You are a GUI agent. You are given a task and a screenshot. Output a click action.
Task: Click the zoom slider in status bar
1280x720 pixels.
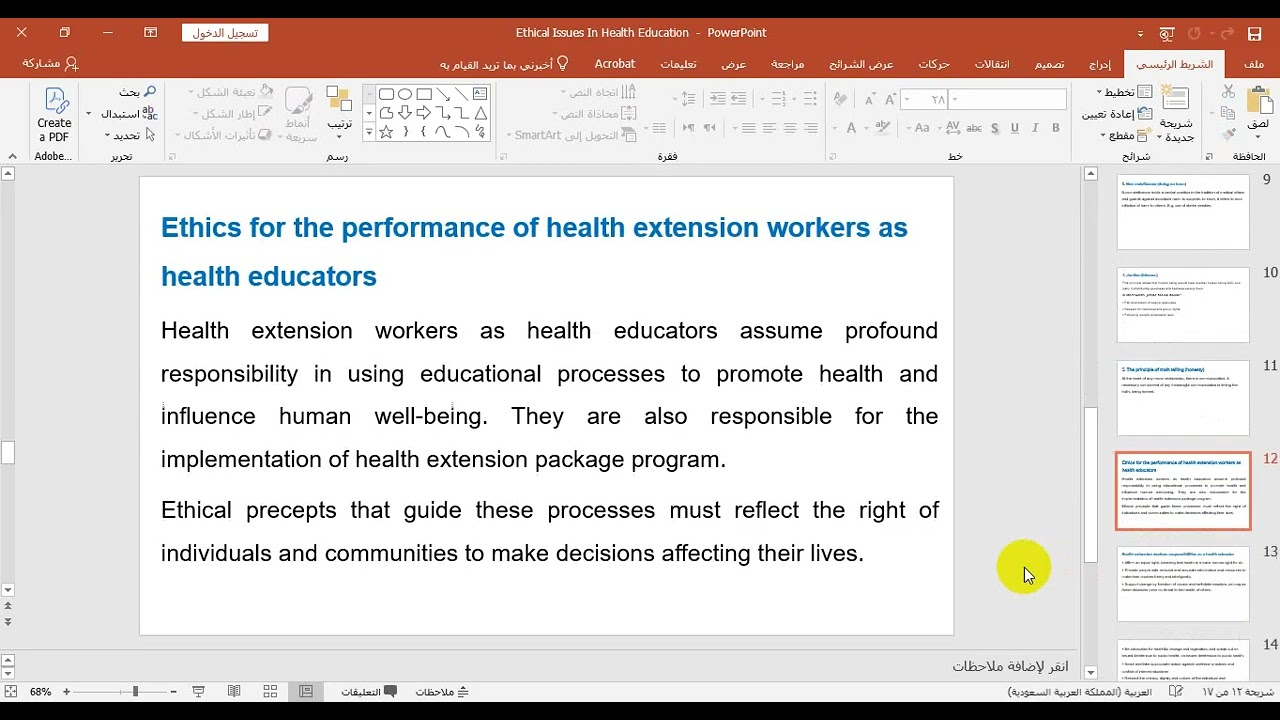tap(135, 691)
